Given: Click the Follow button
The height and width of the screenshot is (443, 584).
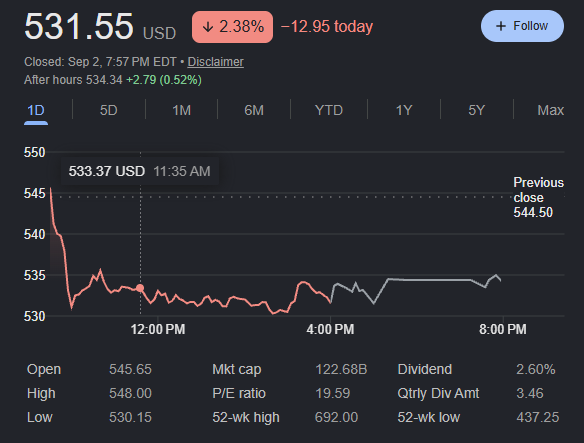Looking at the screenshot, I should (522, 26).
